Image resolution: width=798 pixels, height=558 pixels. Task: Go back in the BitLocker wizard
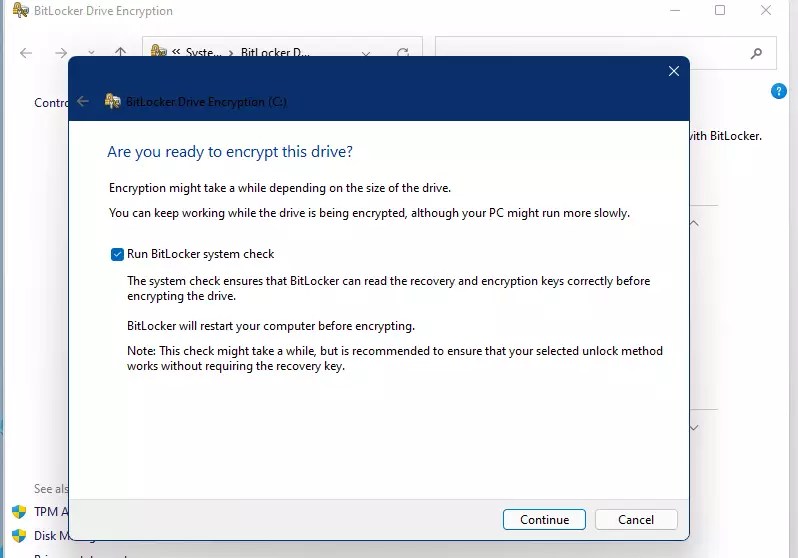(x=82, y=102)
